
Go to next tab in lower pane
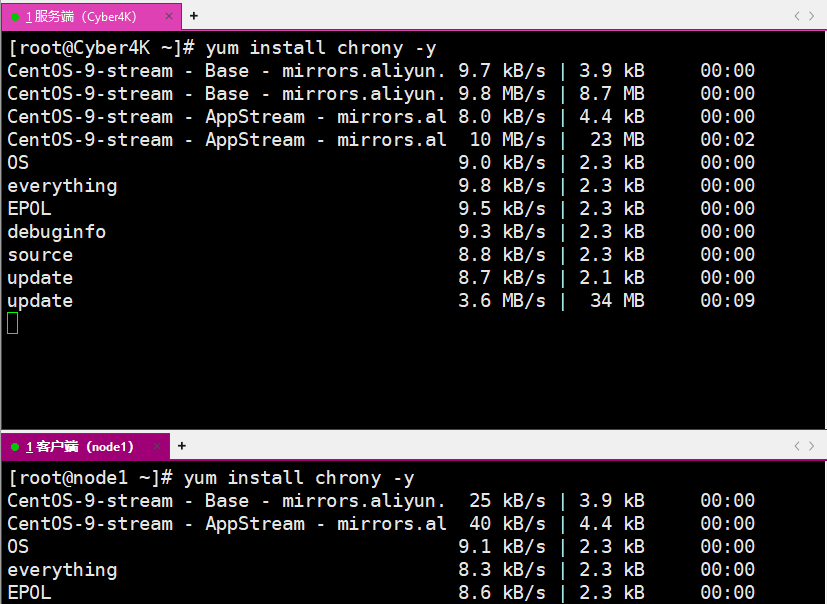click(x=812, y=446)
